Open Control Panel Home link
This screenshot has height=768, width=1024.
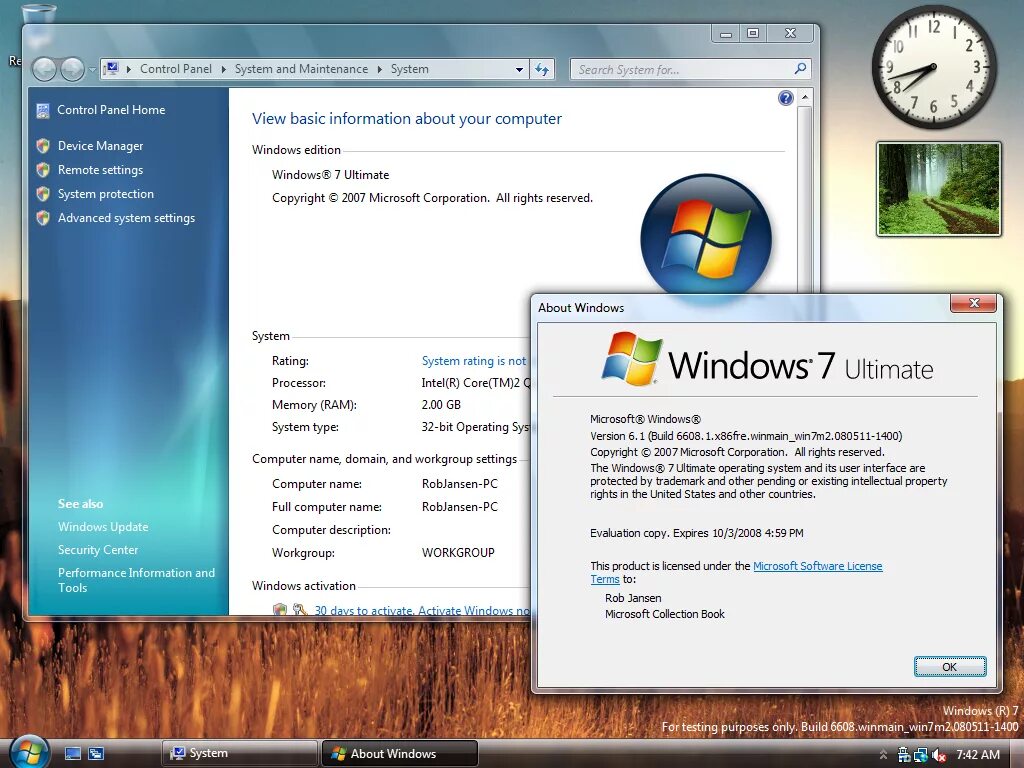(x=111, y=110)
